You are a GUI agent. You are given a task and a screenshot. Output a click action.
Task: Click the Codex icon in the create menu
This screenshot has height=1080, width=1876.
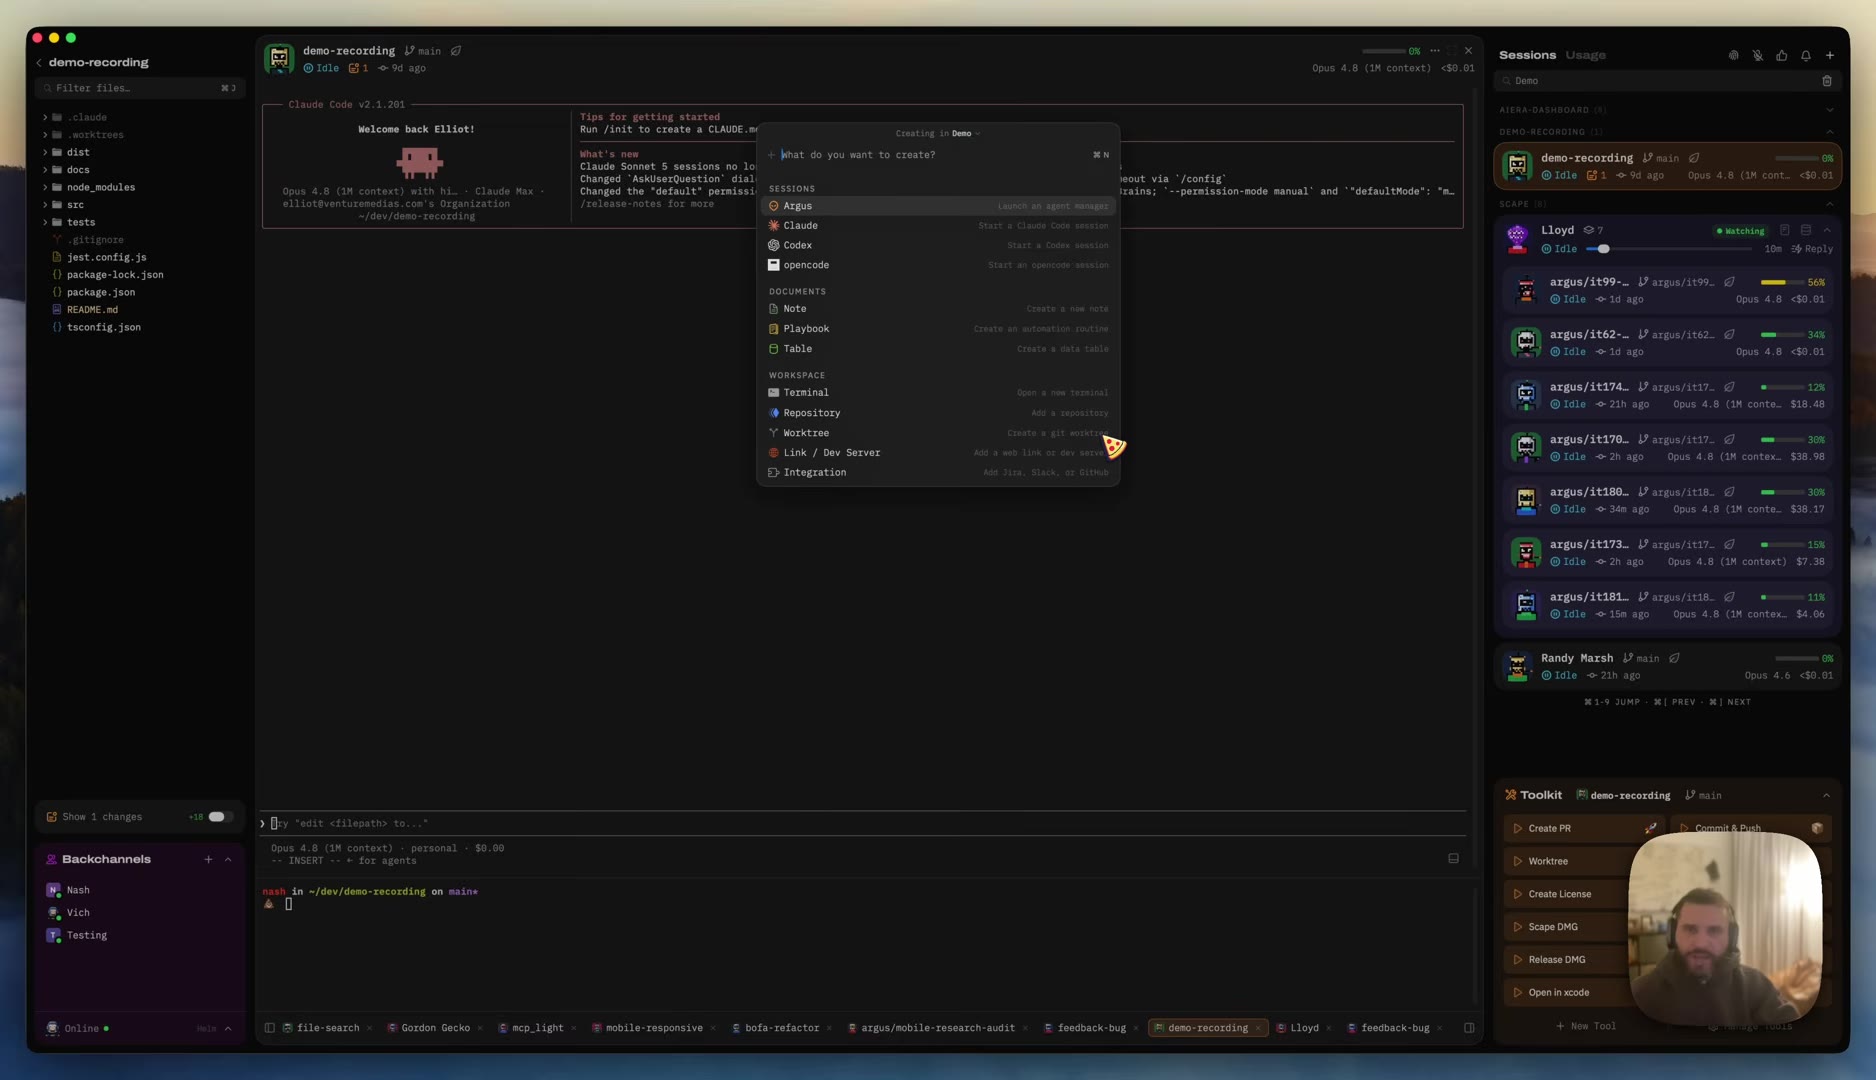(x=773, y=246)
